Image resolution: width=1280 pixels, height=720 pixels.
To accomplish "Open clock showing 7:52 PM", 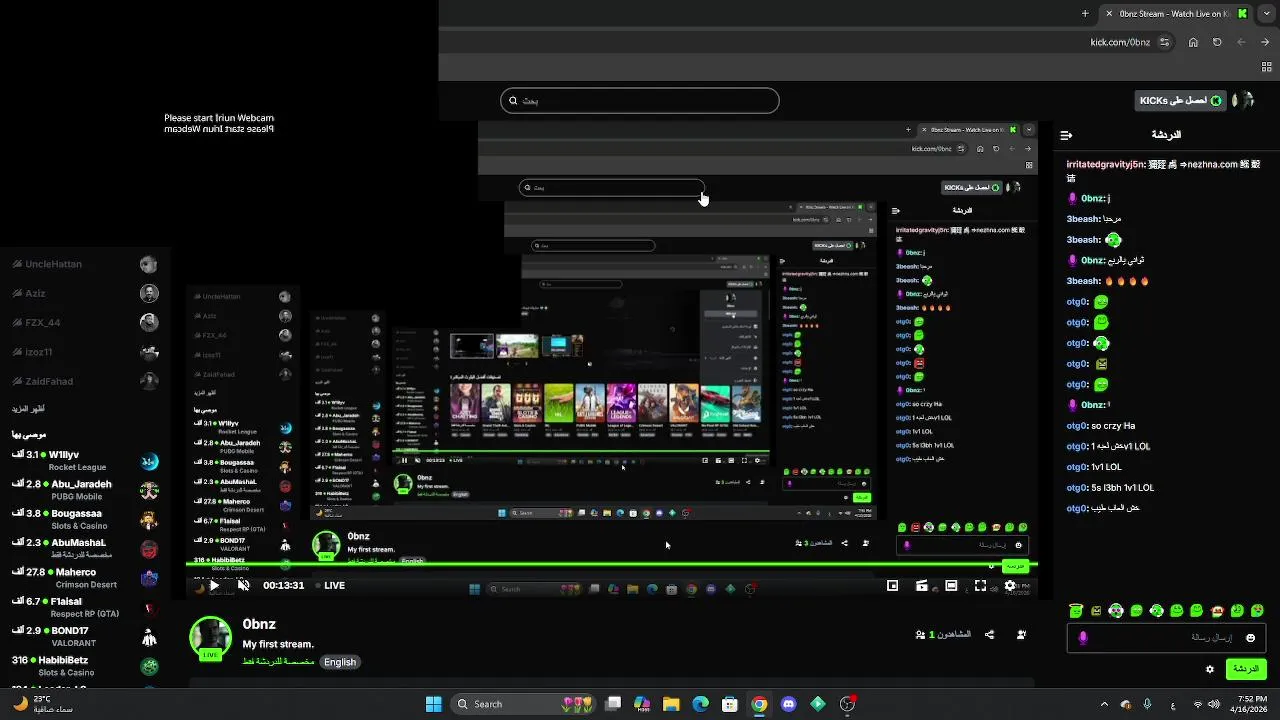I will pos(1252,704).
